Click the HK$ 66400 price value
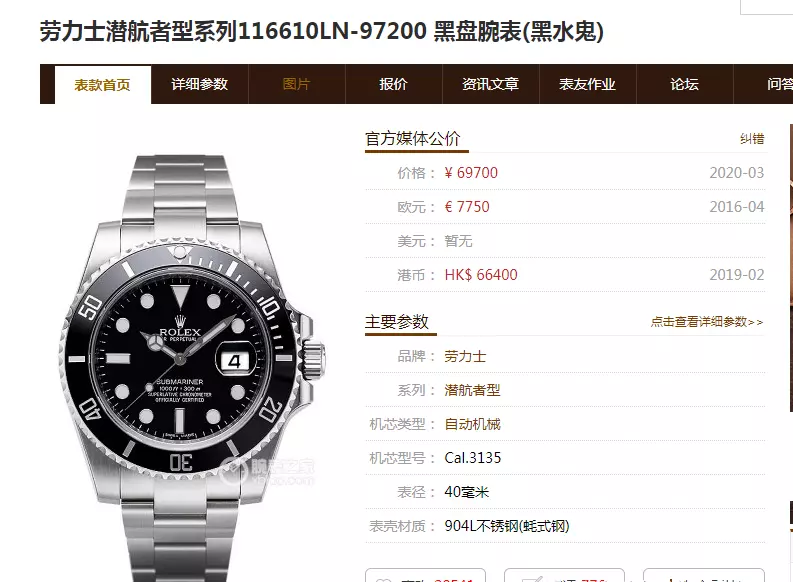793x582 pixels. 481,275
